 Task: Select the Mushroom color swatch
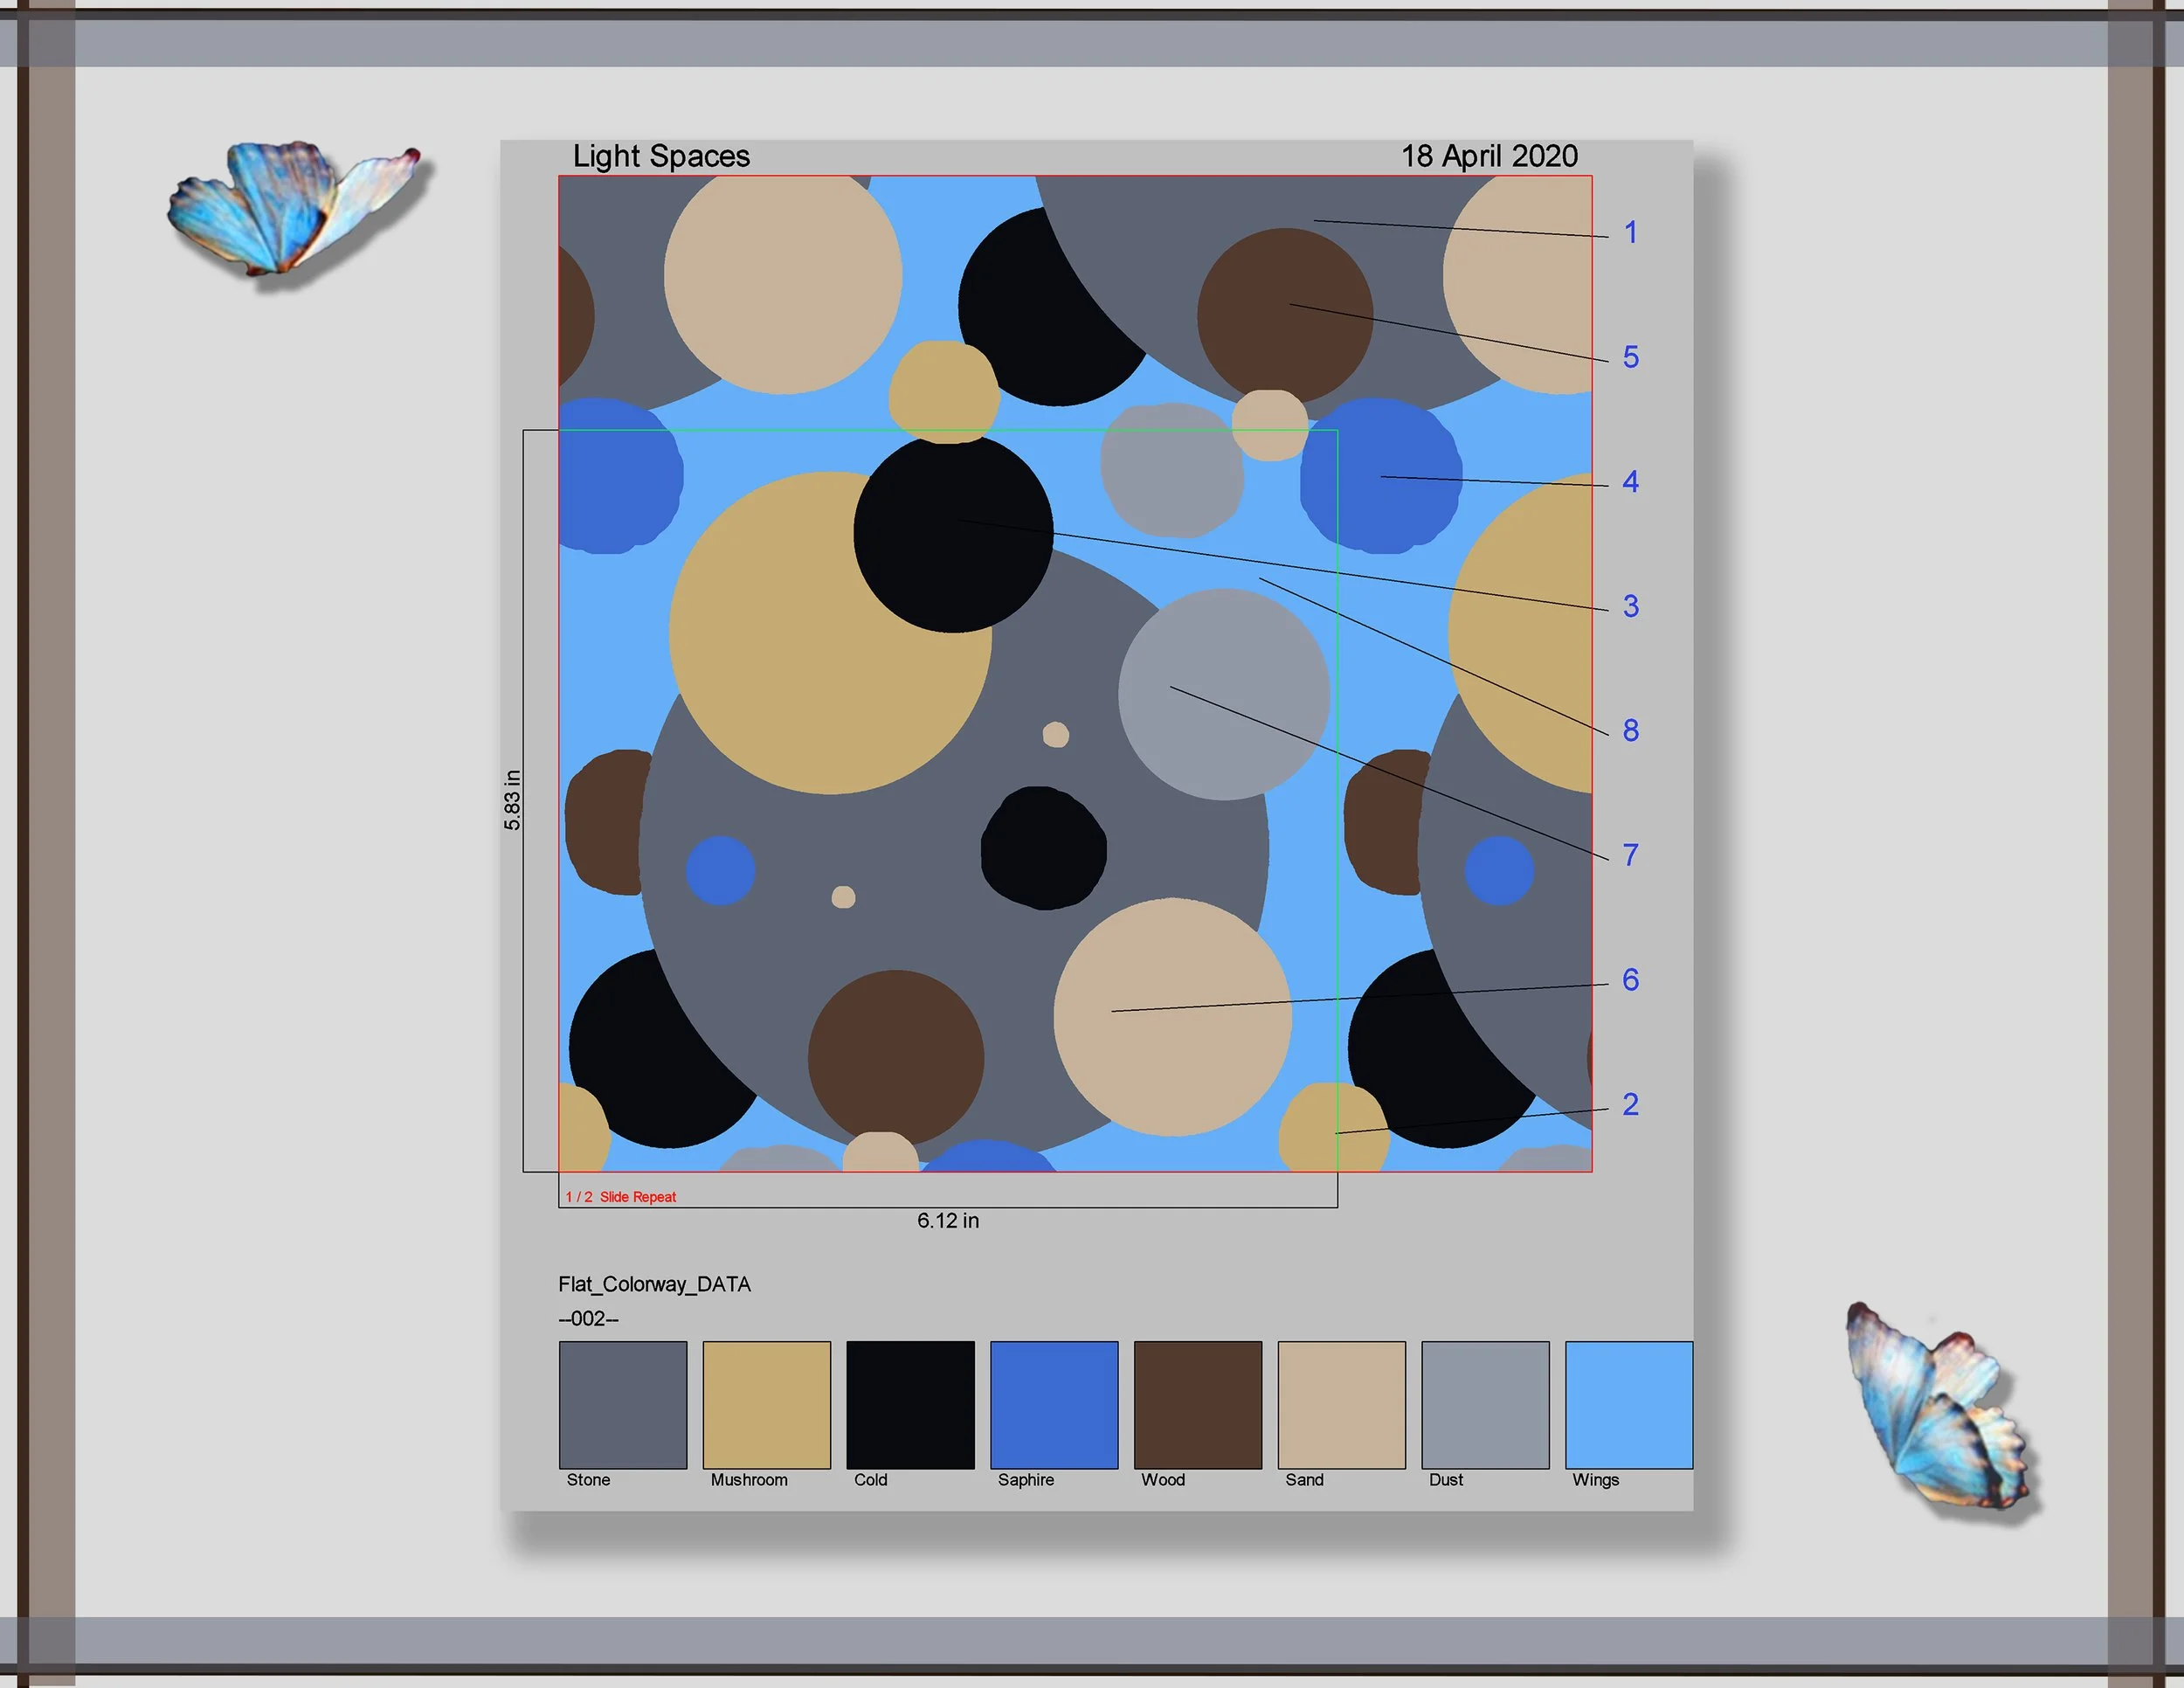click(x=766, y=1404)
